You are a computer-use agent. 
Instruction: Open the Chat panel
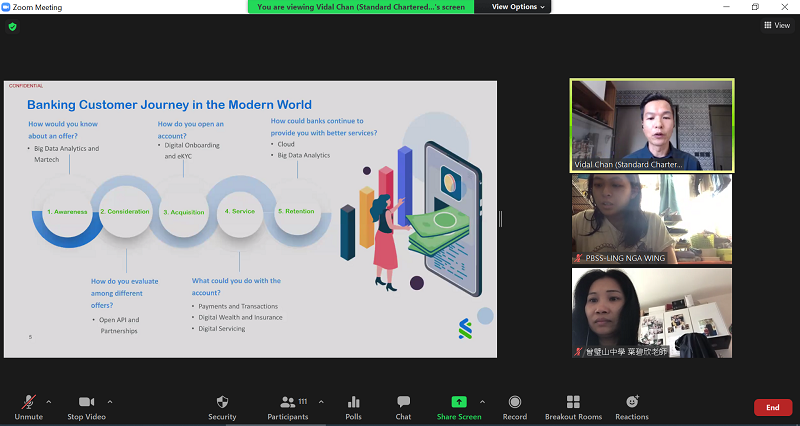click(x=403, y=402)
